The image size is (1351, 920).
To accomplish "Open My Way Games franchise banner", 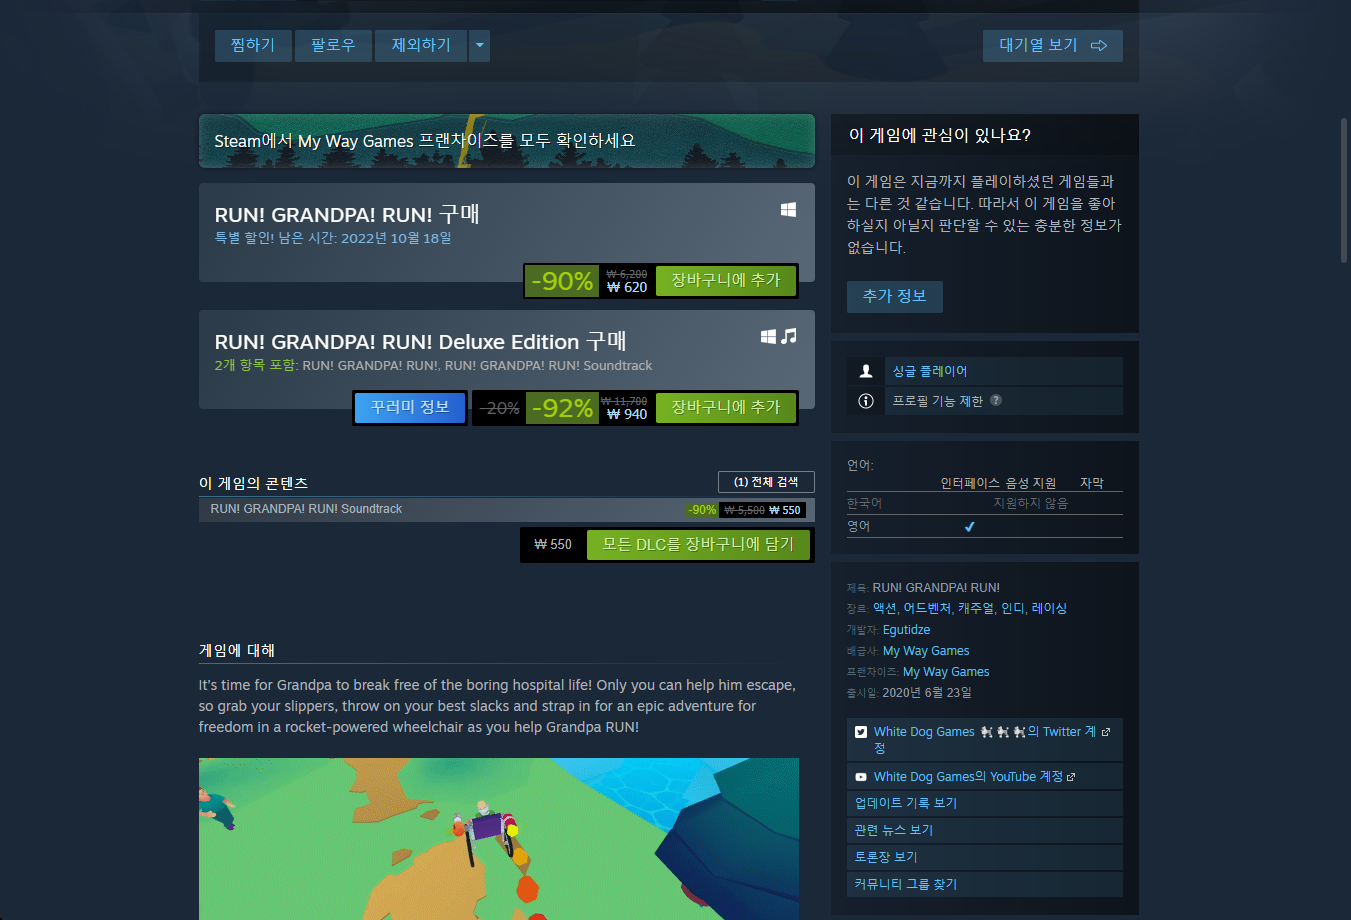I will point(507,141).
